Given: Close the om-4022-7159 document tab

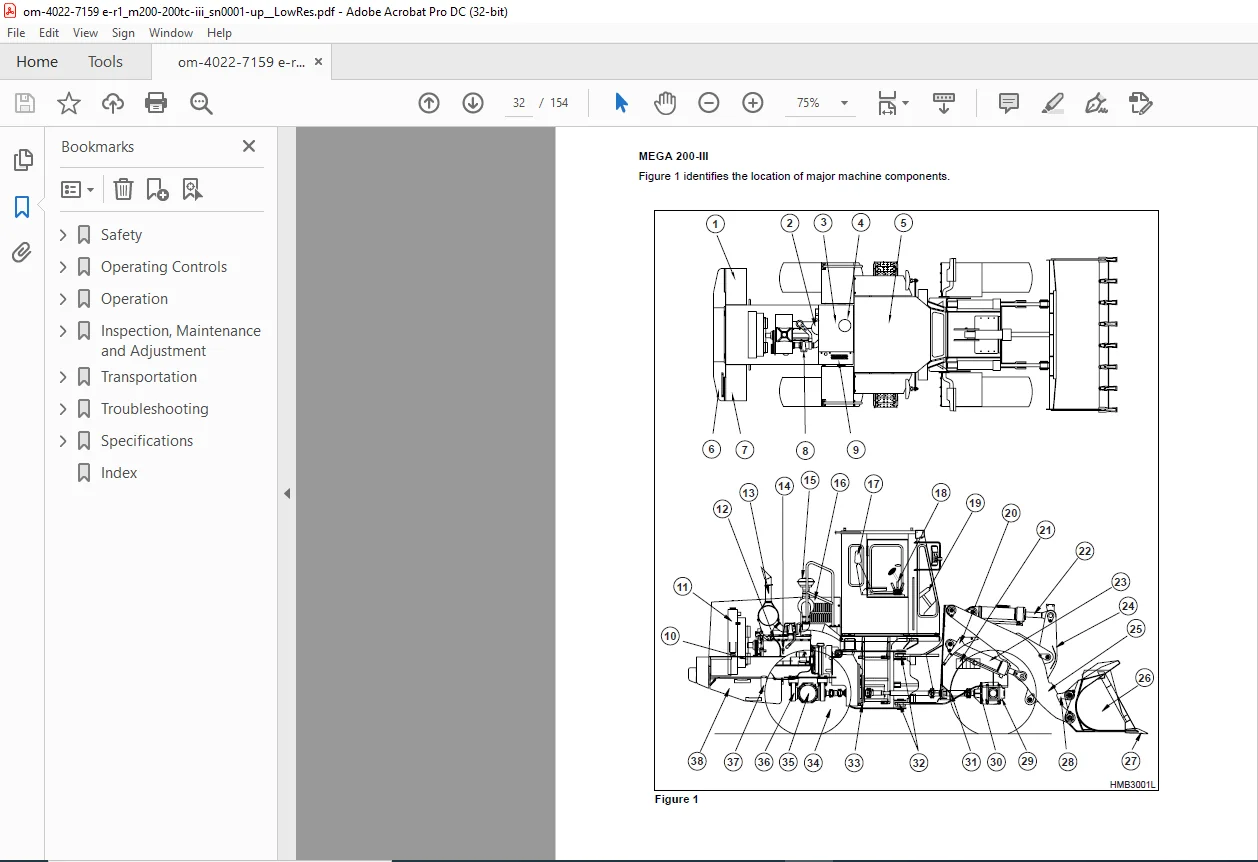Looking at the screenshot, I should (319, 62).
